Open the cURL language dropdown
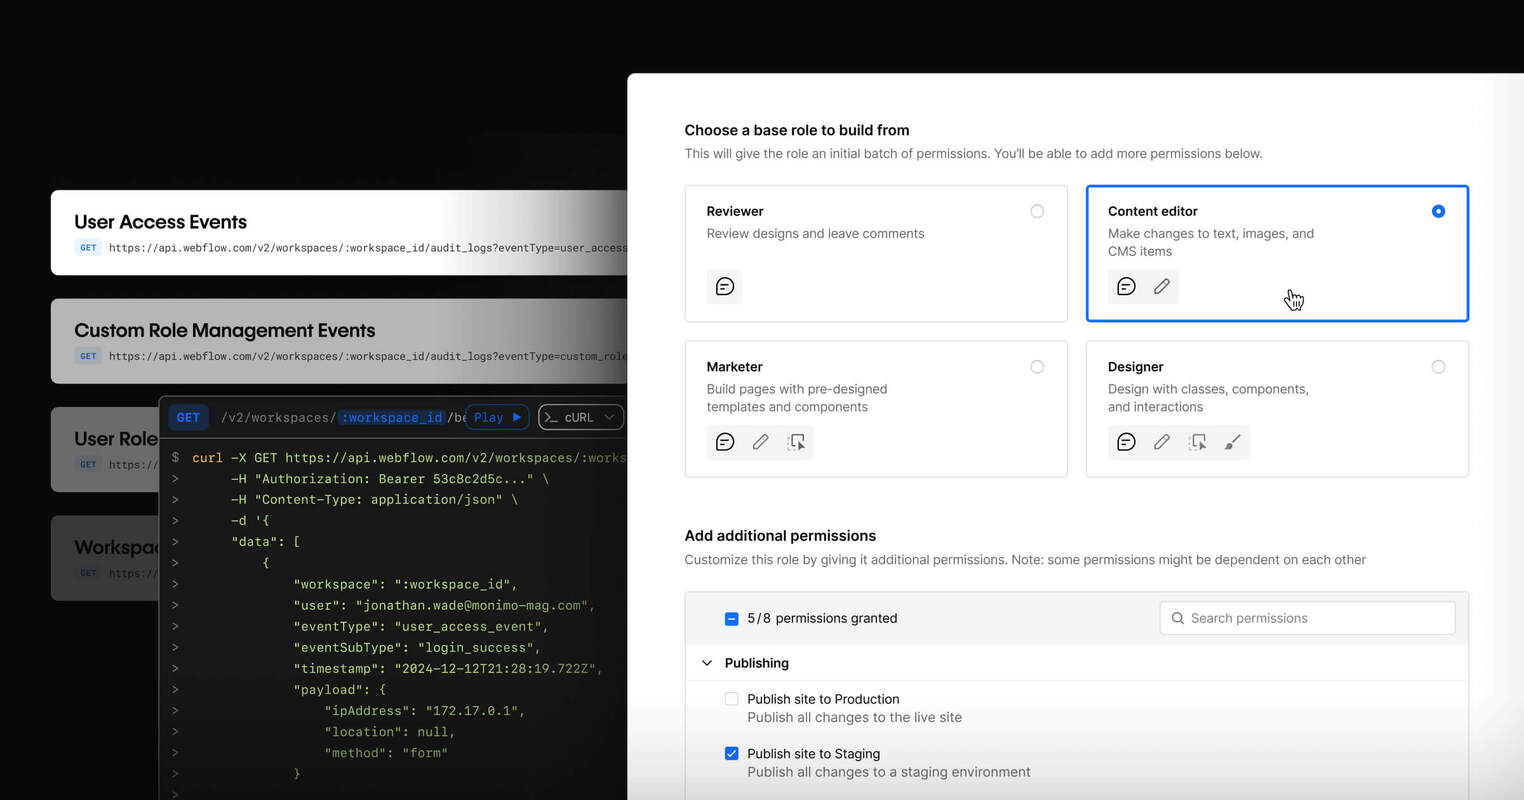1524x800 pixels. [580, 417]
